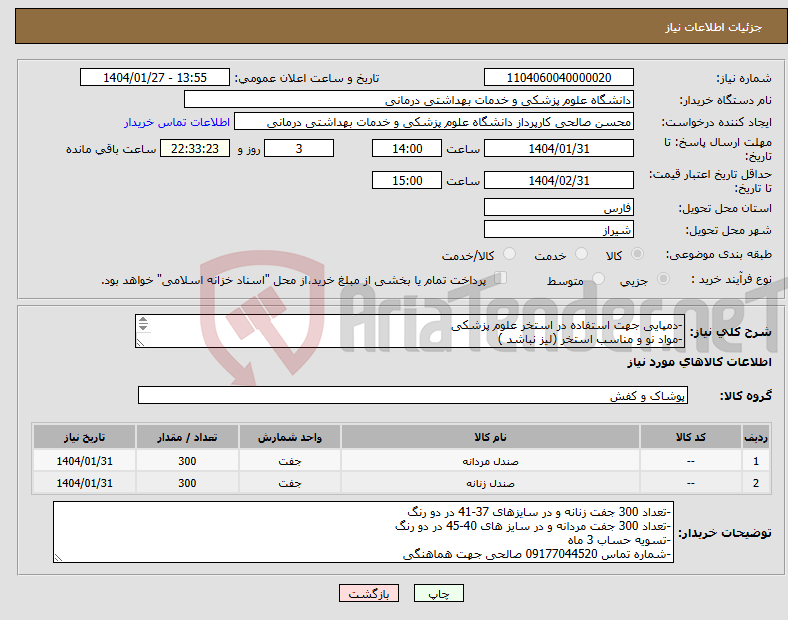Click the price validity date 1404/02/31 field
This screenshot has width=788, height=620.
coord(558,180)
